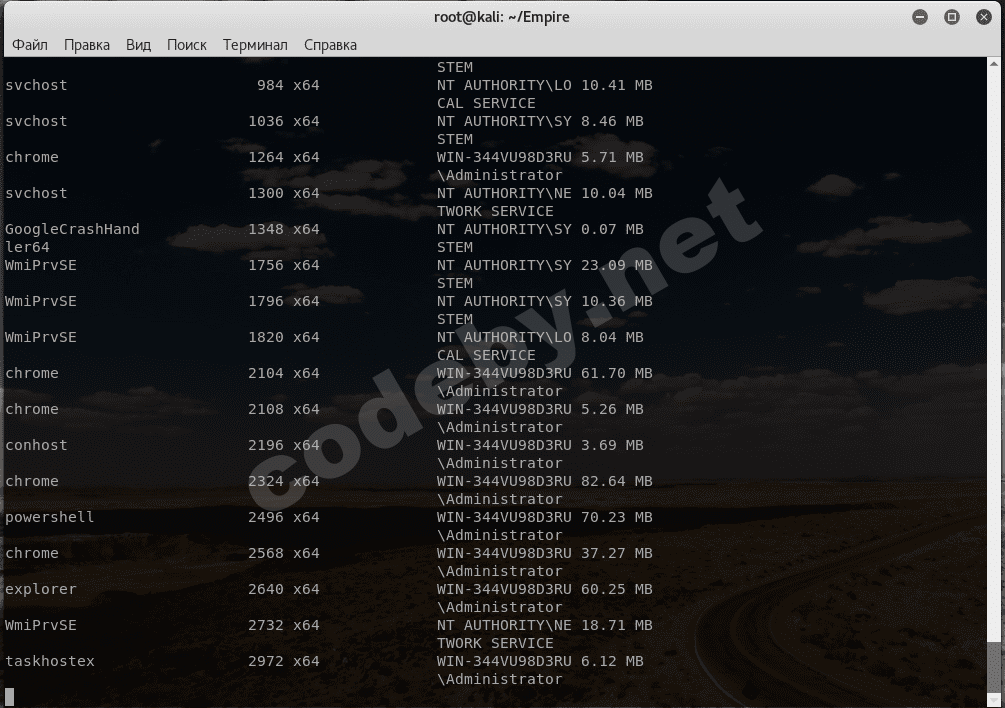This screenshot has height=708, width=1005.
Task: Close the root@kali terminal window
Action: 984,17
